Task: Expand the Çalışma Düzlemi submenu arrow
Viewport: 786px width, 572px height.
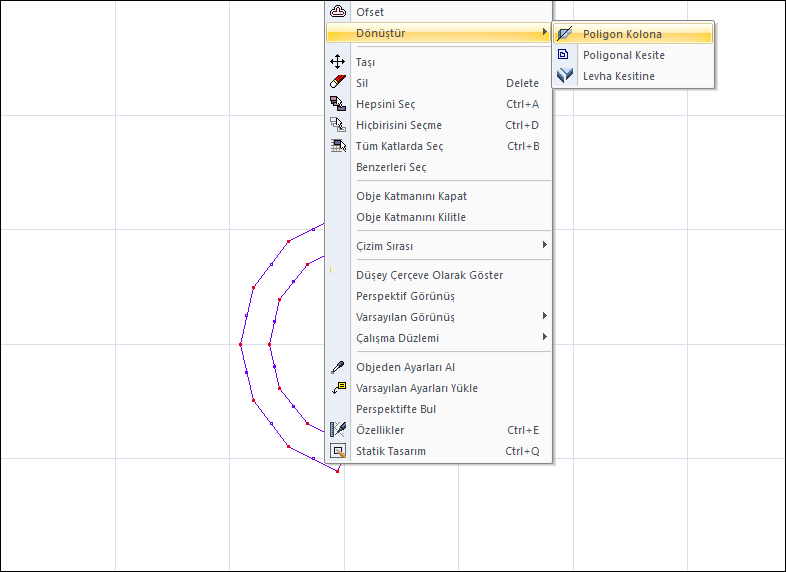Action: [x=544, y=337]
